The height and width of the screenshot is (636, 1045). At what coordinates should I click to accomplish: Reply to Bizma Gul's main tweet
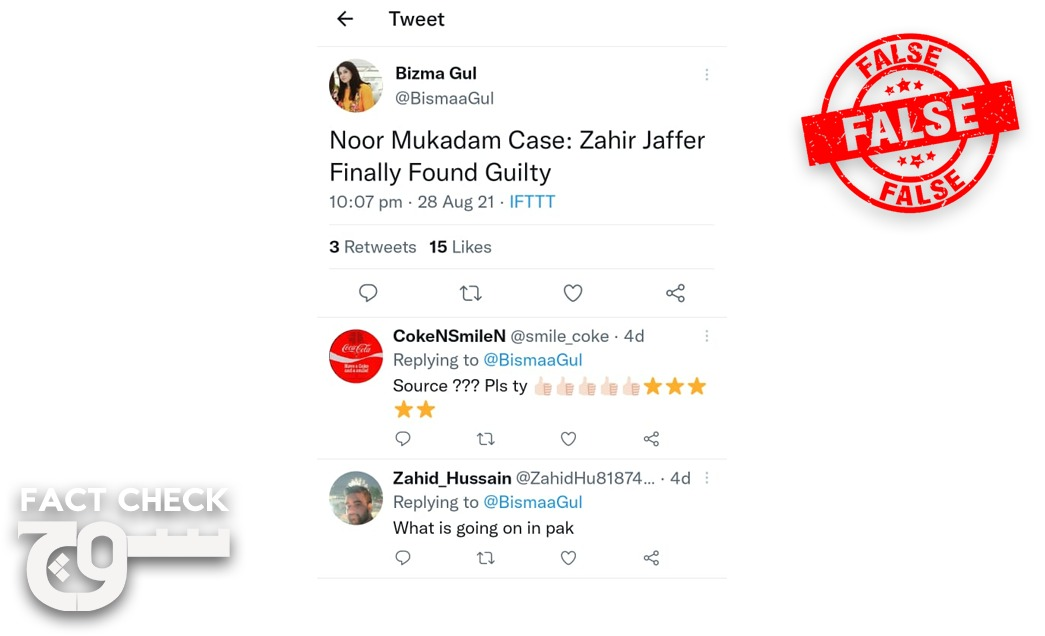[368, 293]
